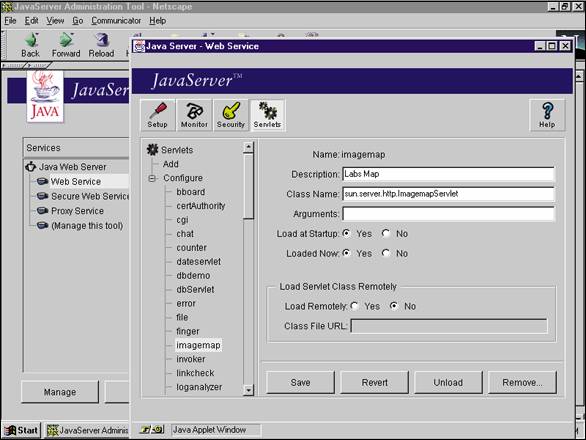Click the Proxy Service row icon
This screenshot has width=586, height=440.
[42, 211]
